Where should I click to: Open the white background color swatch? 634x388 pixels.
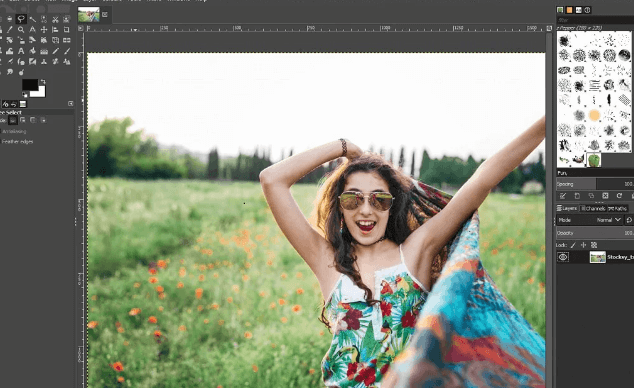coord(41,93)
